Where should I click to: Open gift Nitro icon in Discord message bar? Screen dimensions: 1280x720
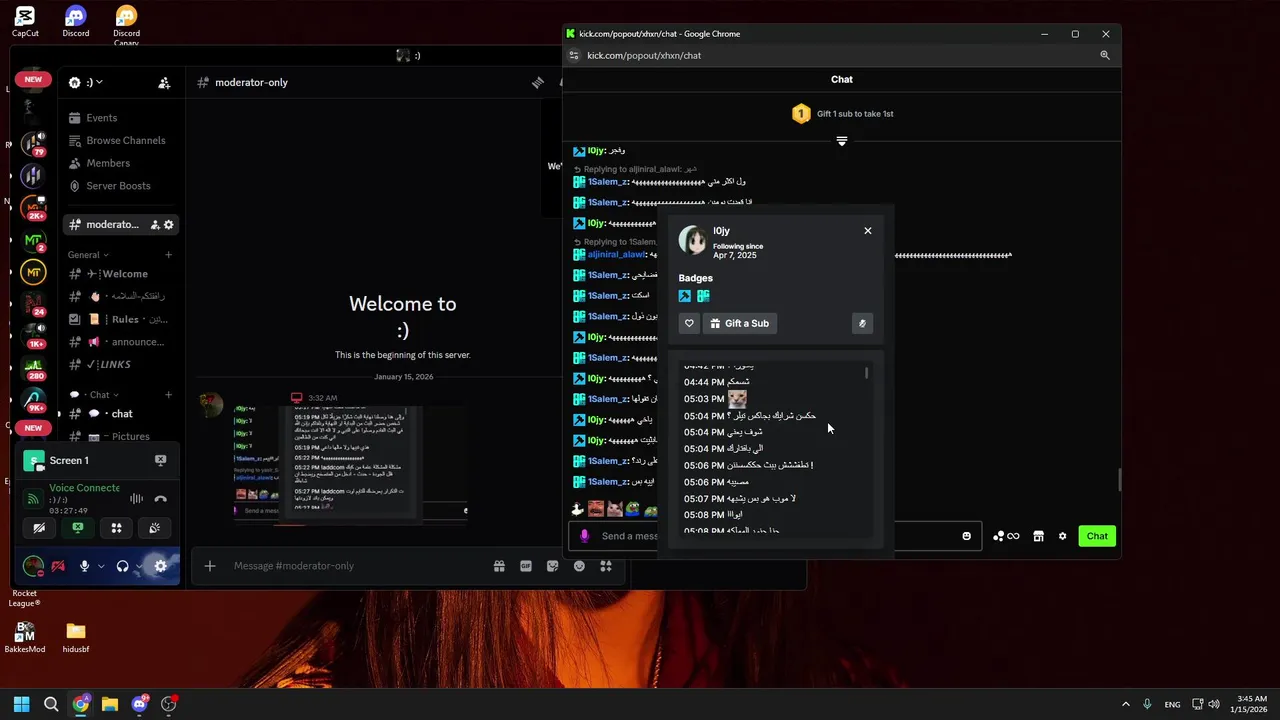499,566
